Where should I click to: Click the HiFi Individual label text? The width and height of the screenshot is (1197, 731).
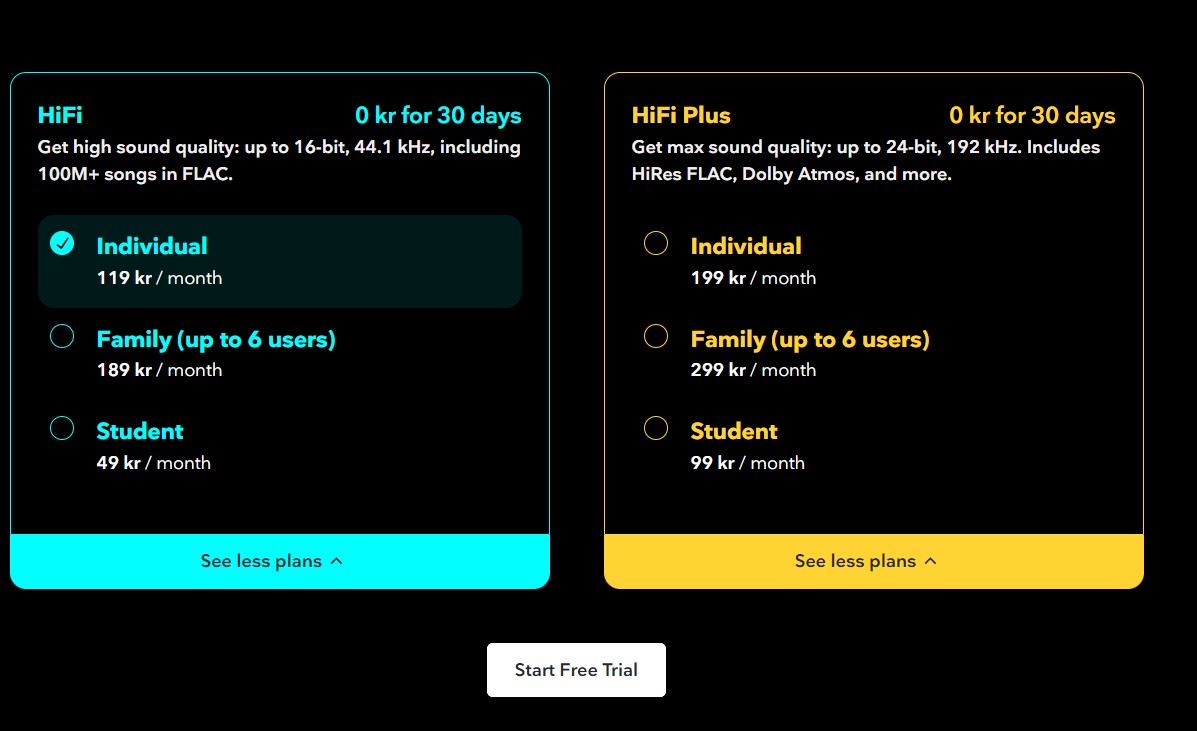click(152, 246)
